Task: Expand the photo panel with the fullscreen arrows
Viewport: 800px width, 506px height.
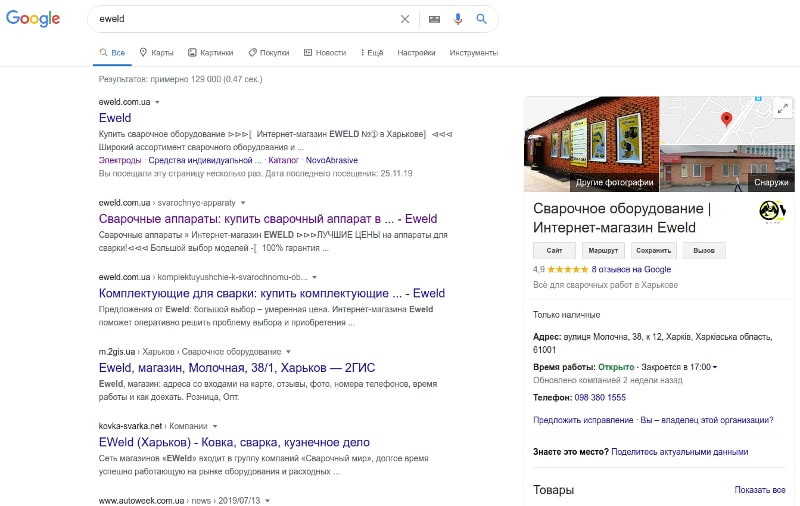Action: point(783,109)
